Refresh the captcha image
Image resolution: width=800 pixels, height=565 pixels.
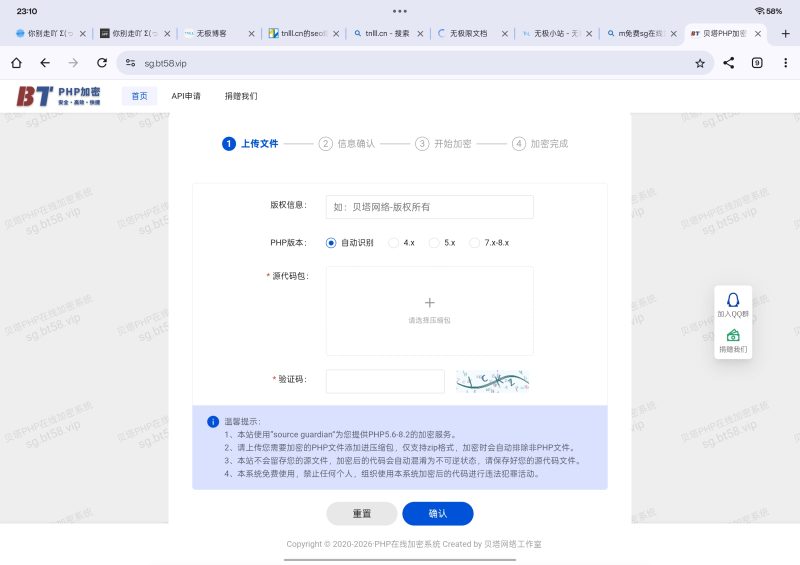point(492,381)
